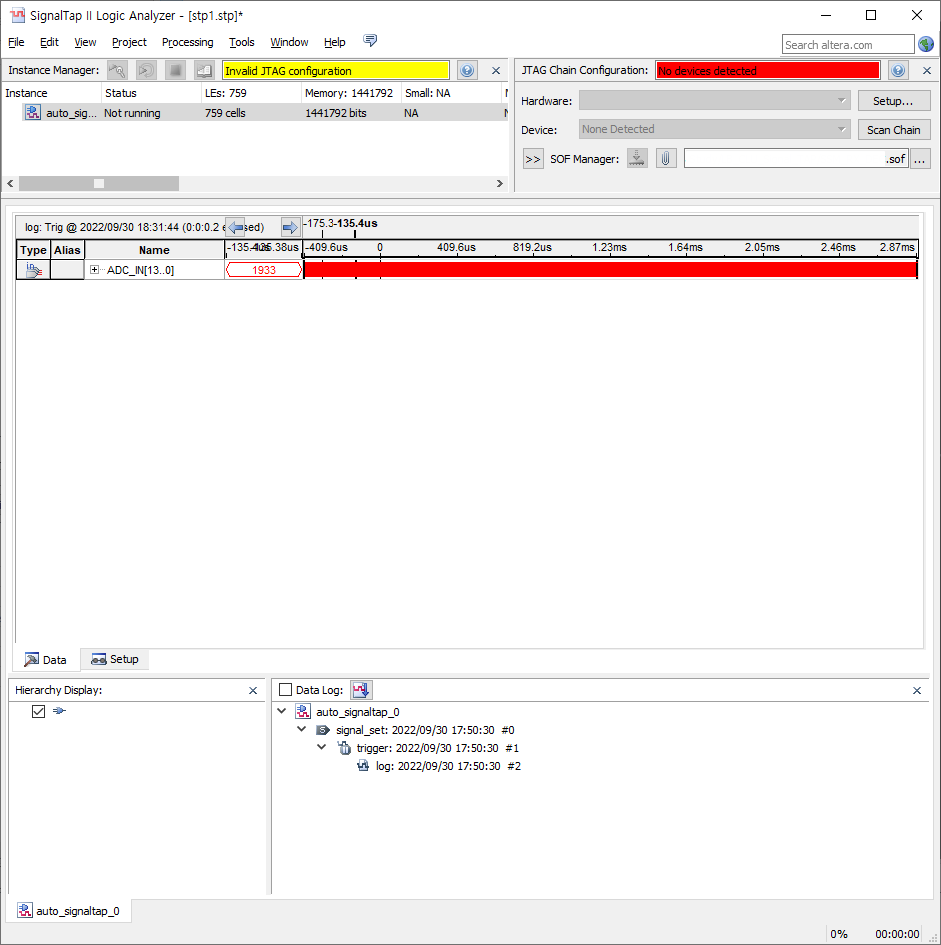Click the SOF Manager program device icon
This screenshot has width=941, height=945.
637,159
